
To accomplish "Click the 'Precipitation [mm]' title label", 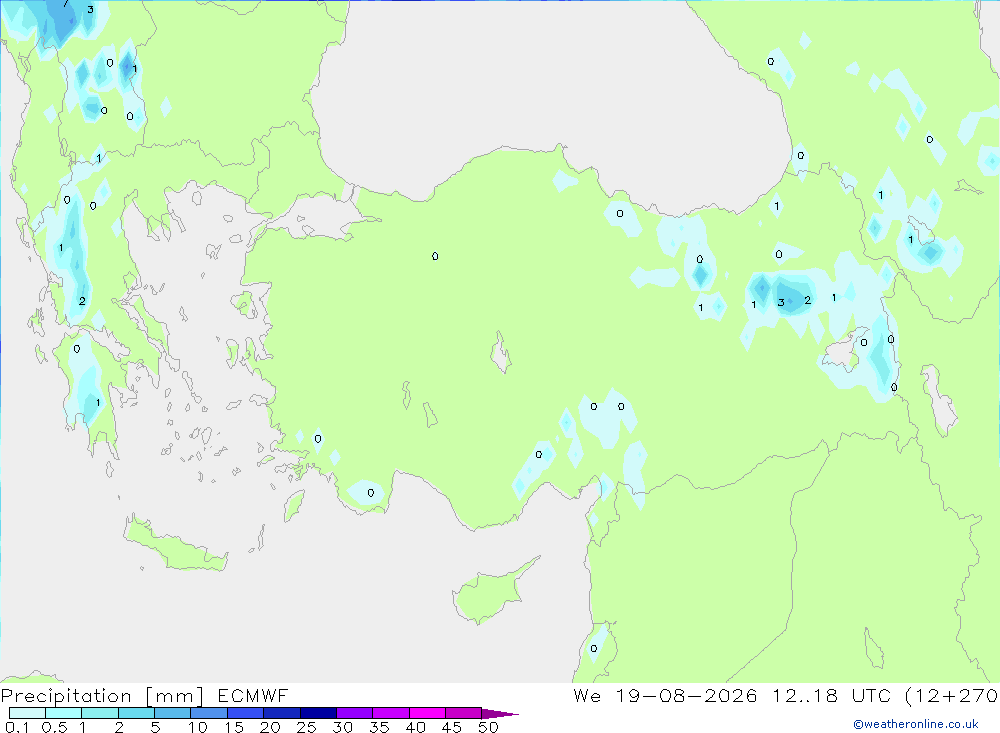I will [x=102, y=696].
